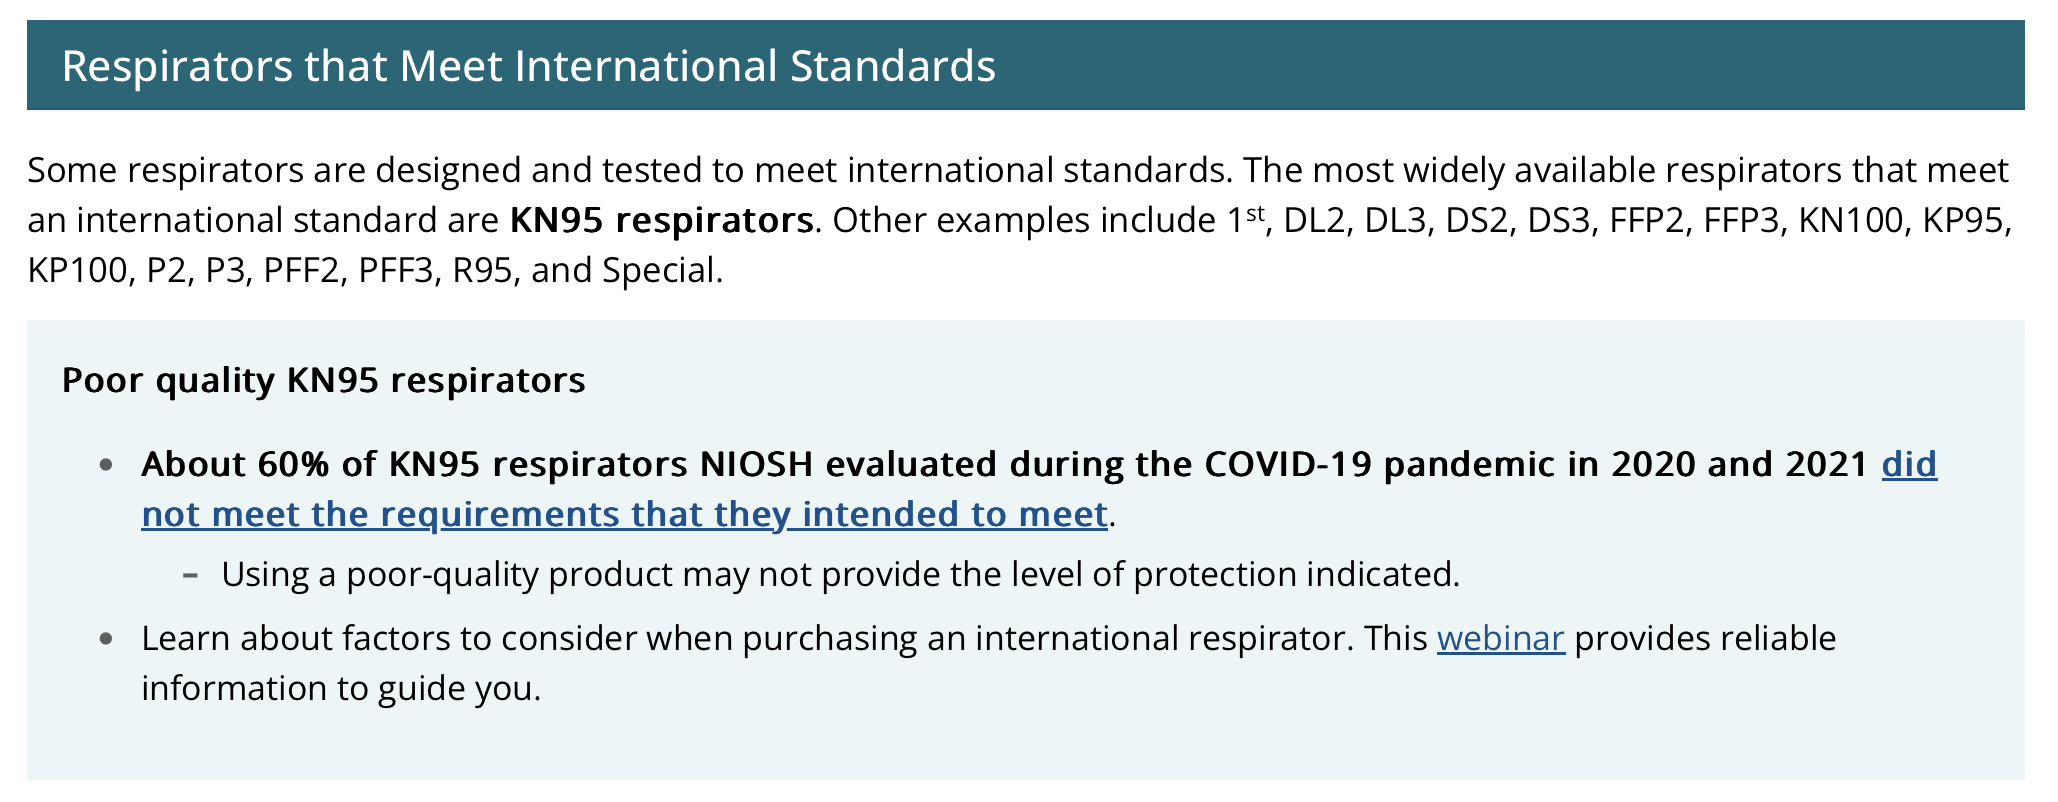Click the "Poor quality KN95 respirators" subheading

pos(323,380)
